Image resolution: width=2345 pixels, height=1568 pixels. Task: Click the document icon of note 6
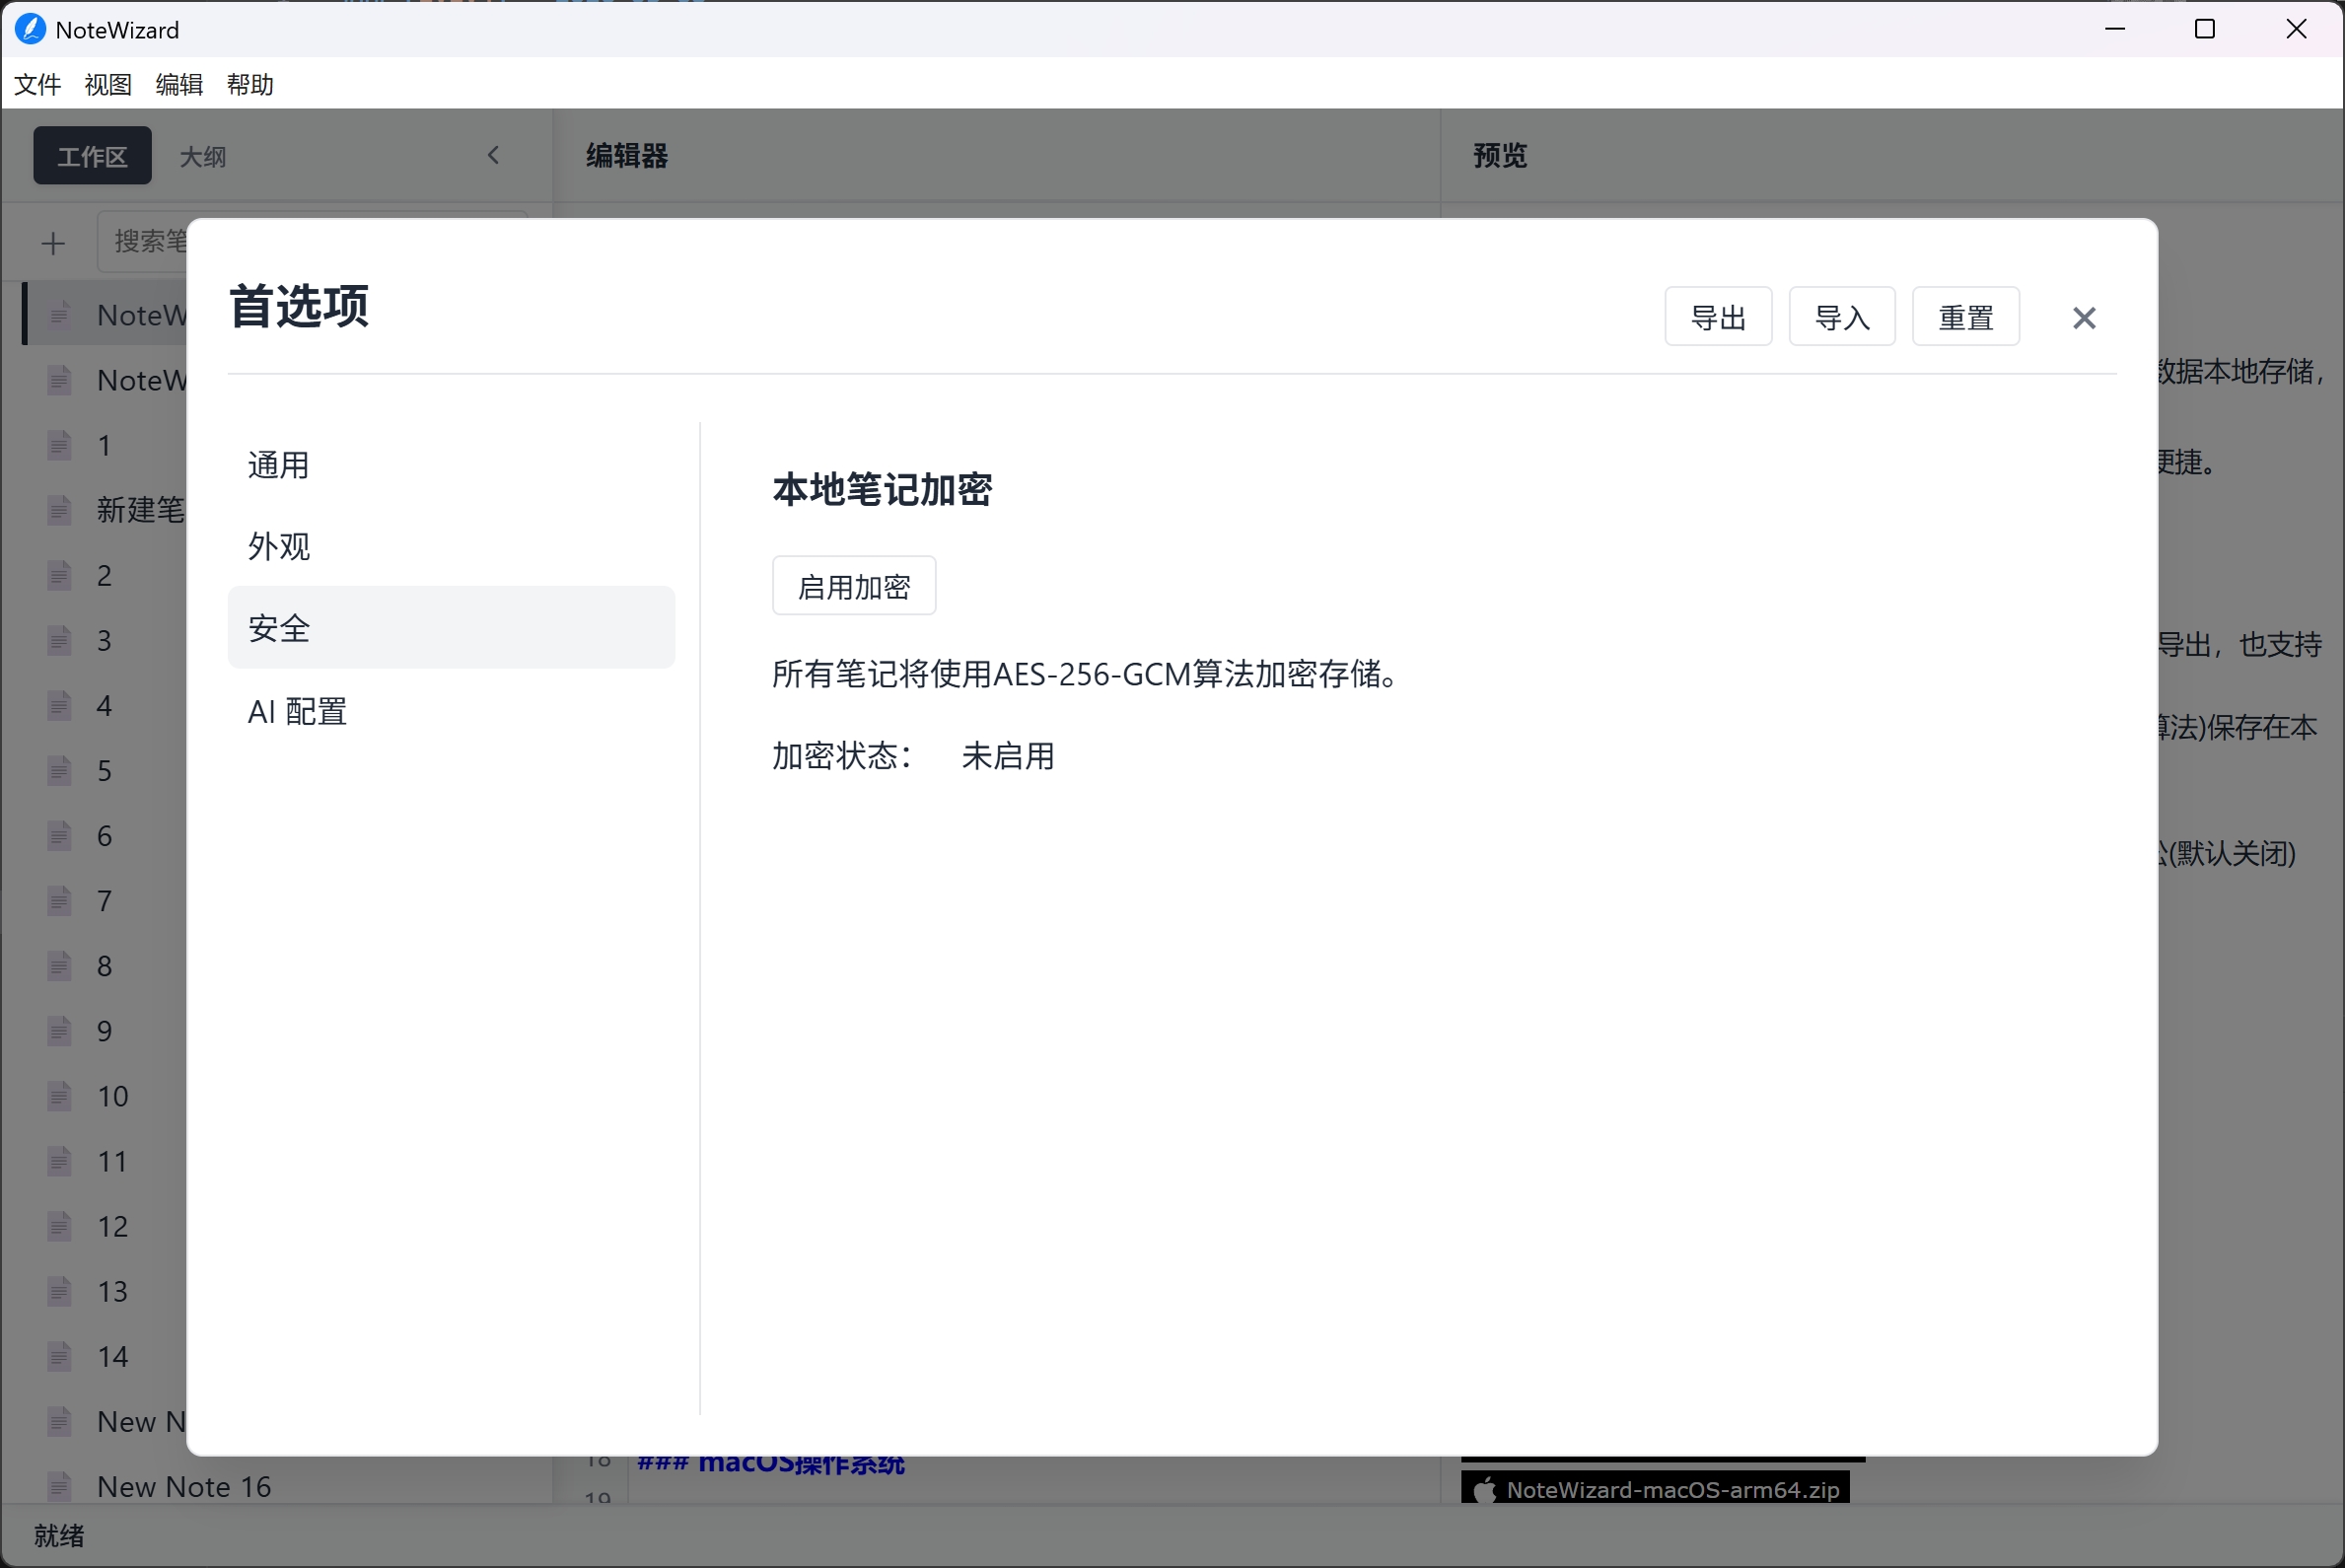coord(59,836)
